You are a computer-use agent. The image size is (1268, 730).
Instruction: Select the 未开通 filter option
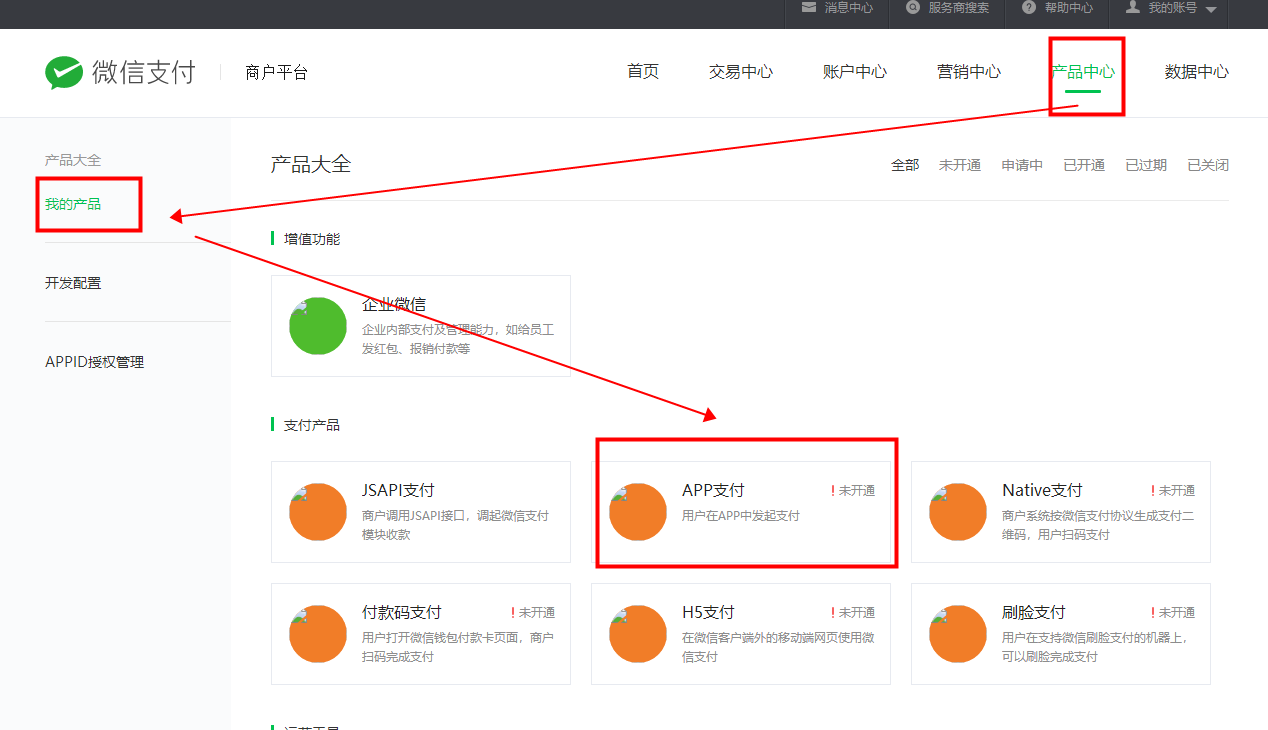pyautogui.click(x=960, y=165)
